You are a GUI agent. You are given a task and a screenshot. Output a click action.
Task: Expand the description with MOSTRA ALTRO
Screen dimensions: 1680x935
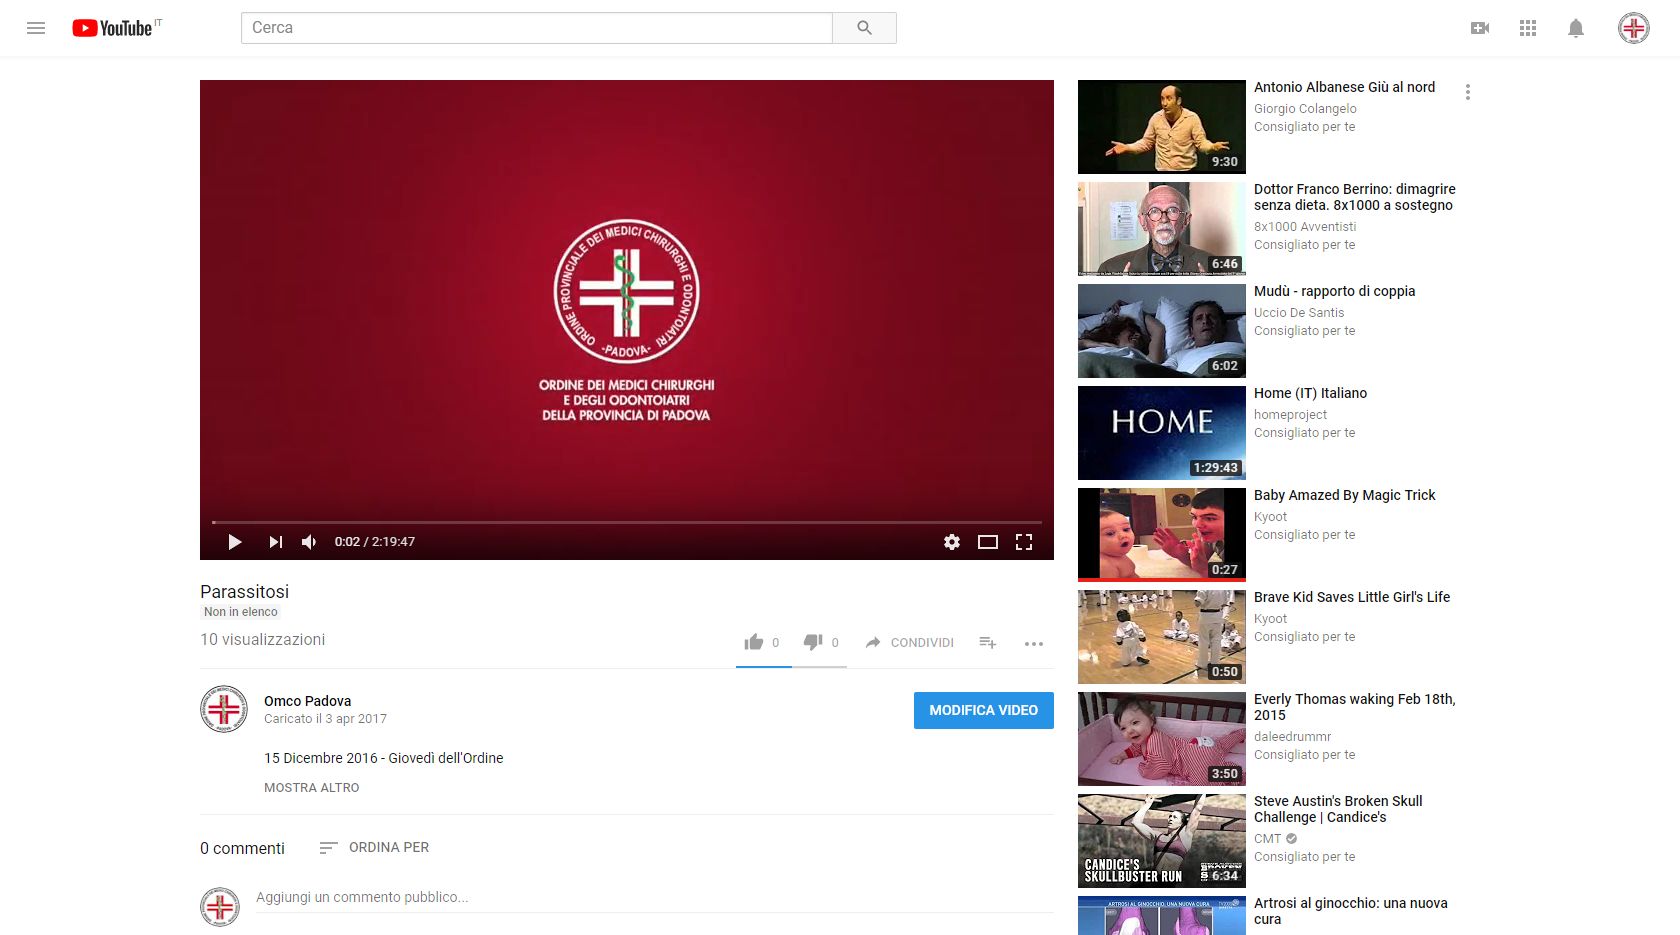pos(312,788)
